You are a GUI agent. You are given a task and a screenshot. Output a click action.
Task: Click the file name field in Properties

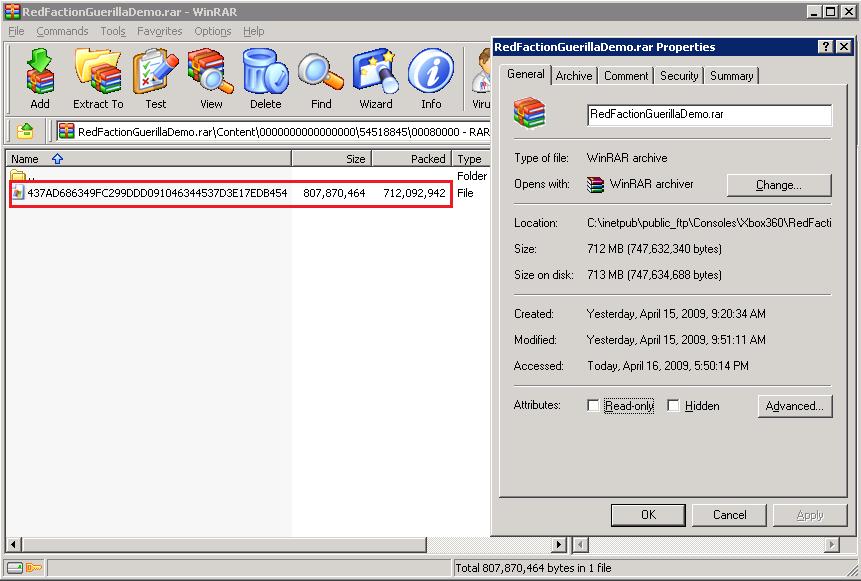click(709, 115)
